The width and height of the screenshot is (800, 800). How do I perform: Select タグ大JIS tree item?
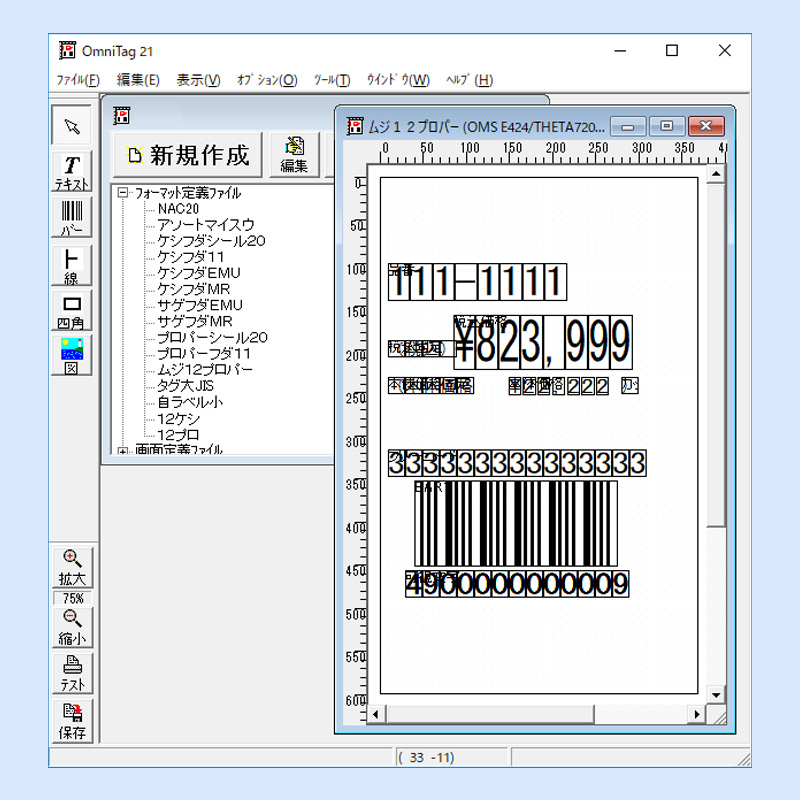(x=185, y=386)
